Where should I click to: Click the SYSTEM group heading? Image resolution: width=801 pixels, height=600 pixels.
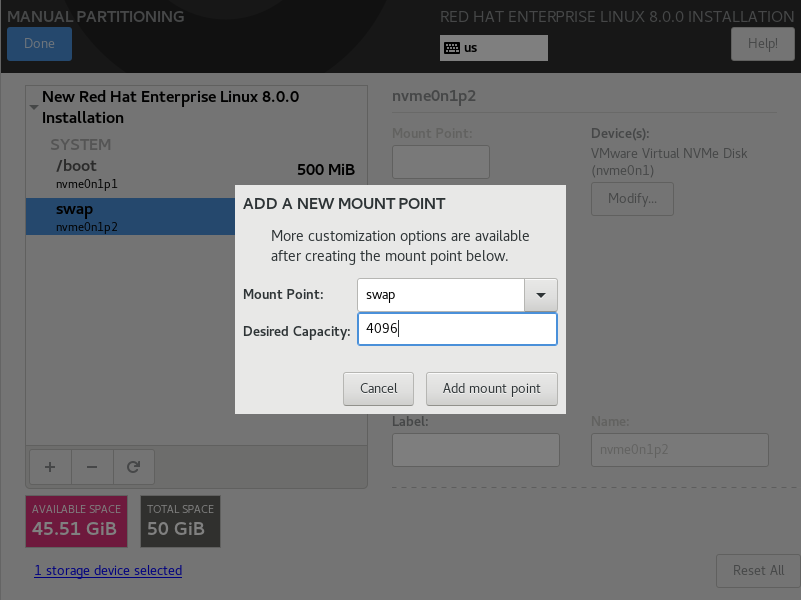pos(81,145)
